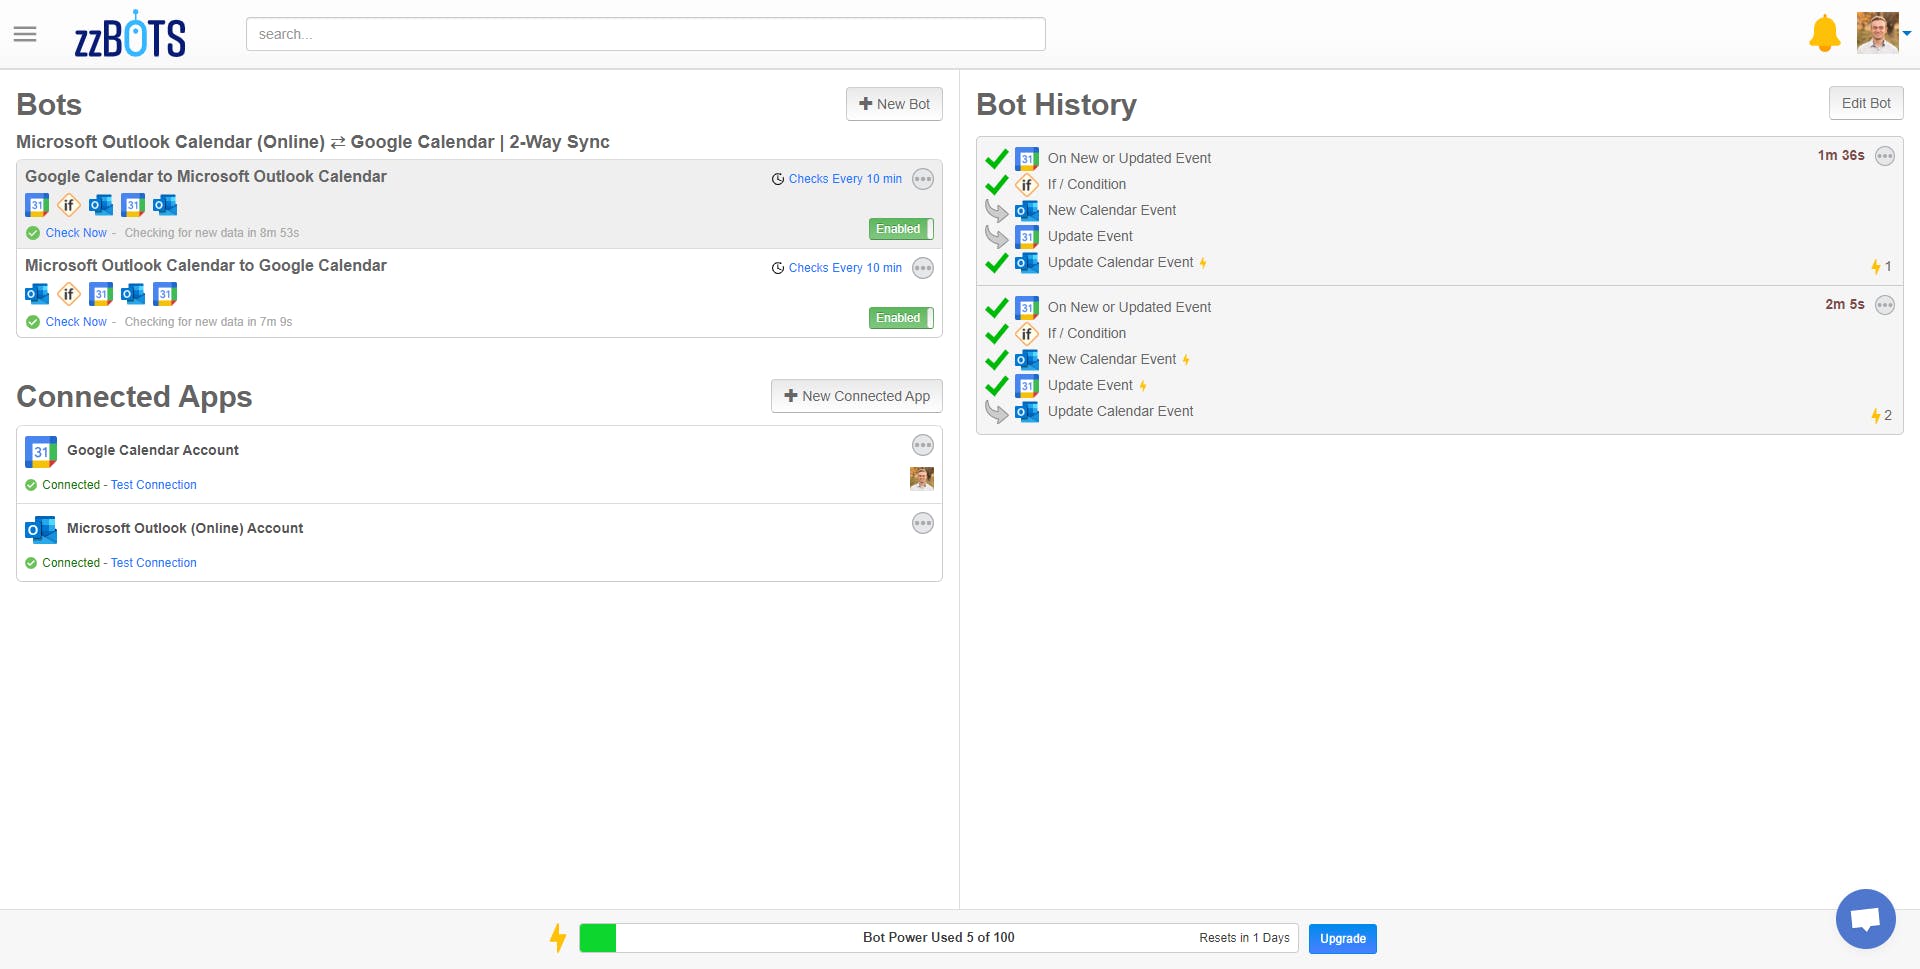Click the If / Condition icon in the 2m 5s run

click(1027, 334)
